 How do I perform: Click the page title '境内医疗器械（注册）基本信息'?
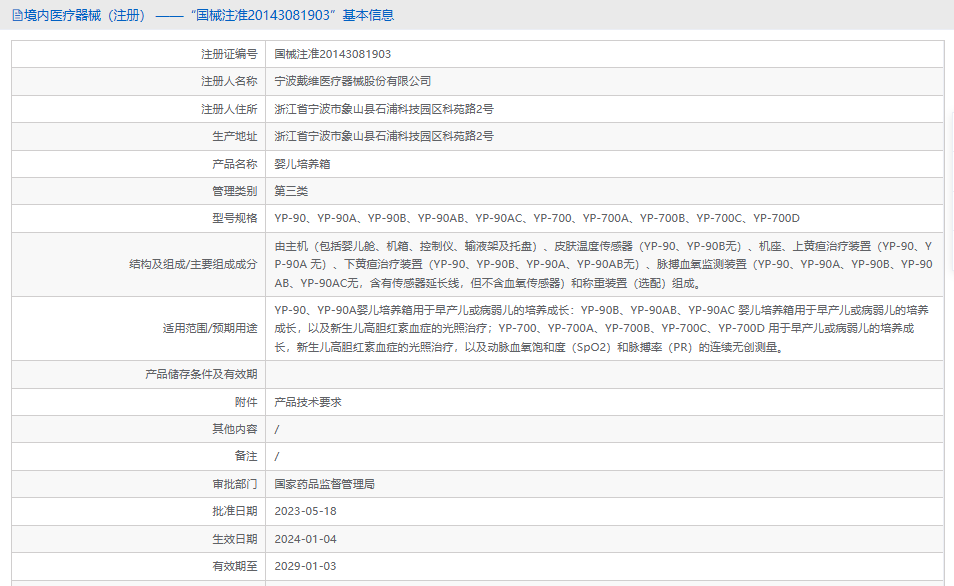click(x=209, y=15)
